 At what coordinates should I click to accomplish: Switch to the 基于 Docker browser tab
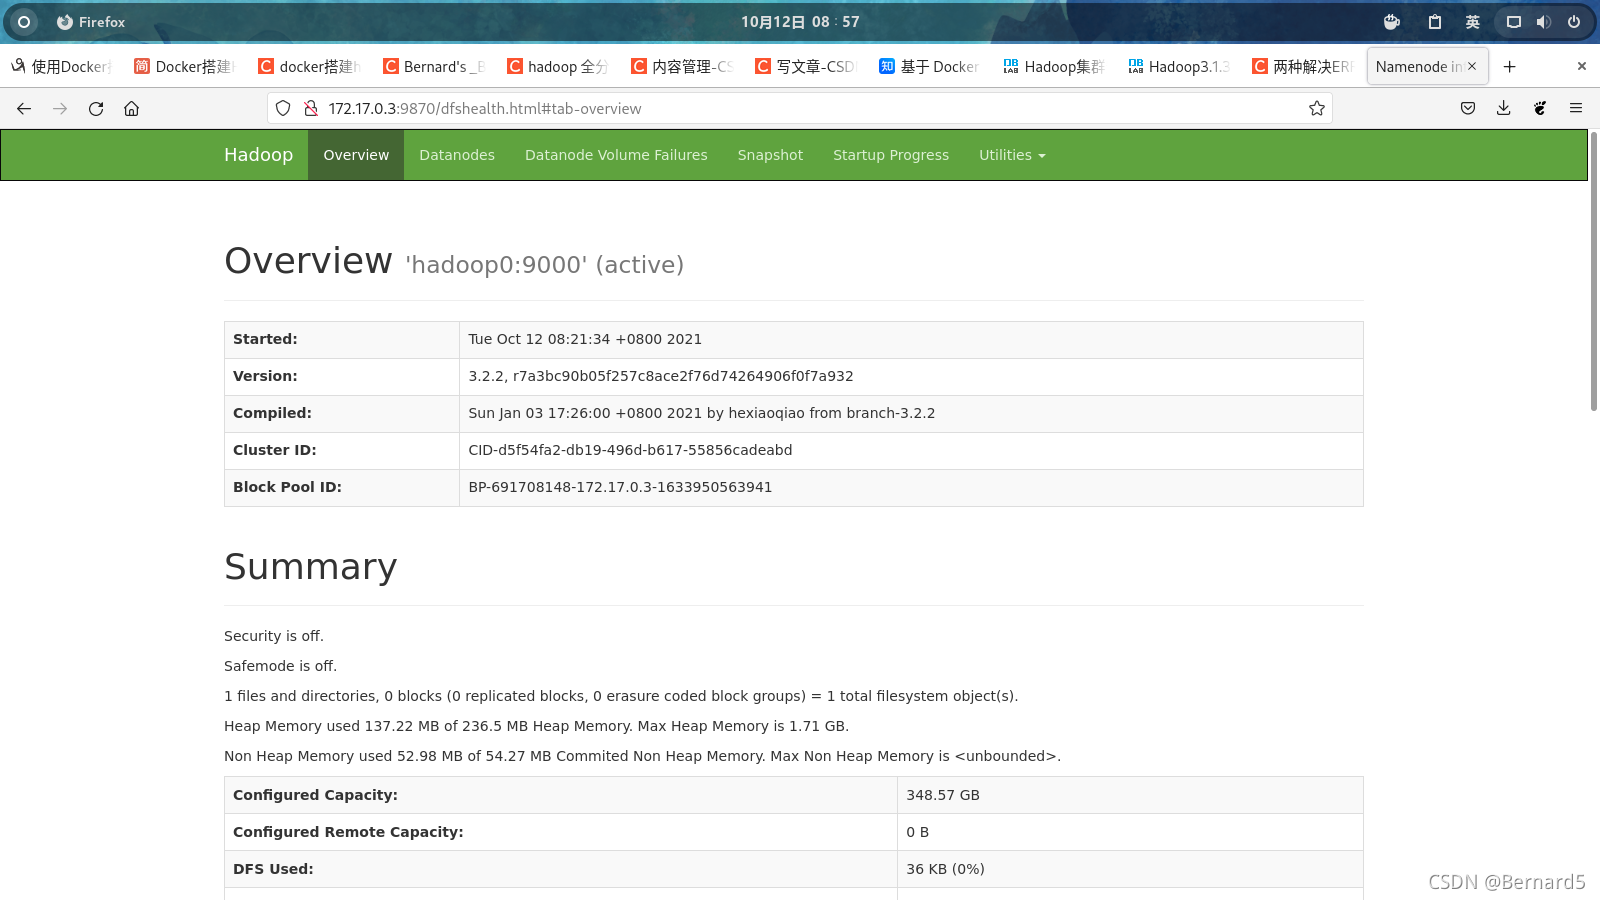pos(929,66)
